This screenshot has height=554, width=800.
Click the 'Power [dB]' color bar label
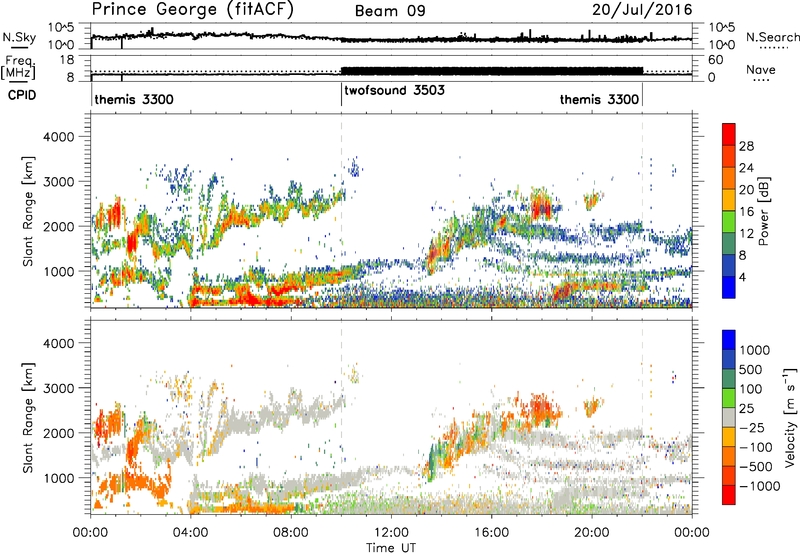coord(763,211)
